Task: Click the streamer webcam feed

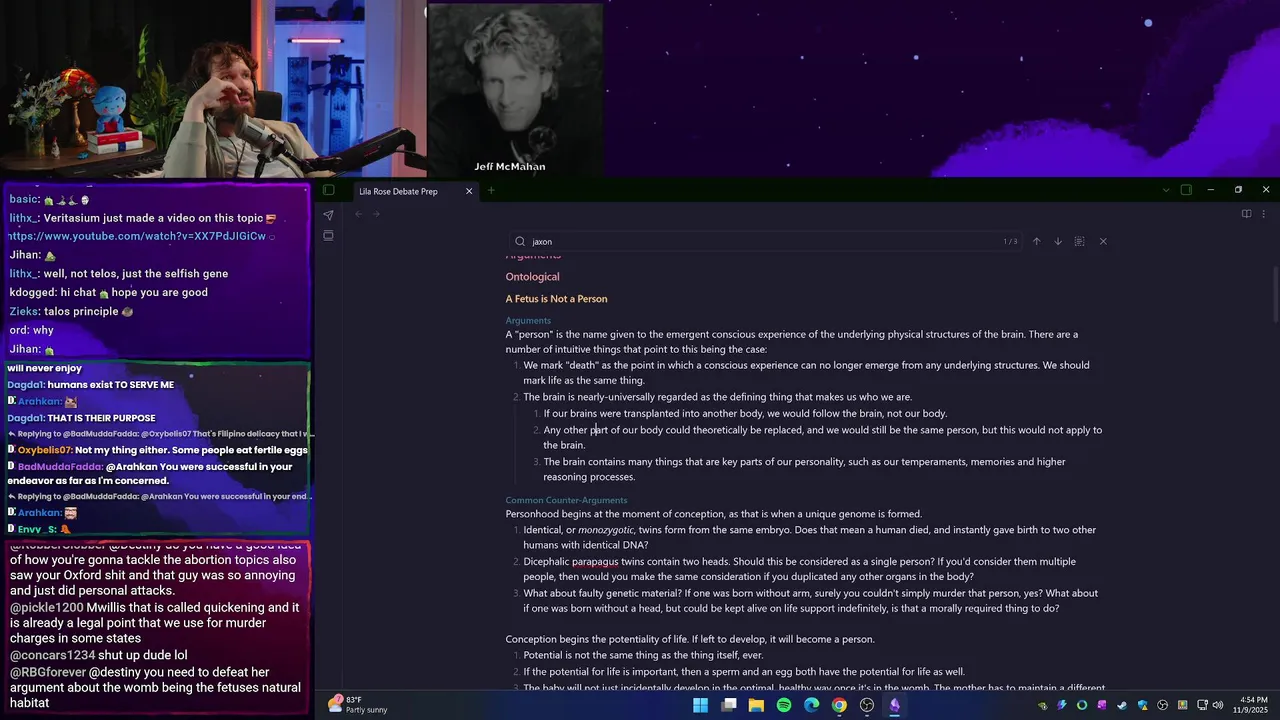Action: click(212, 88)
